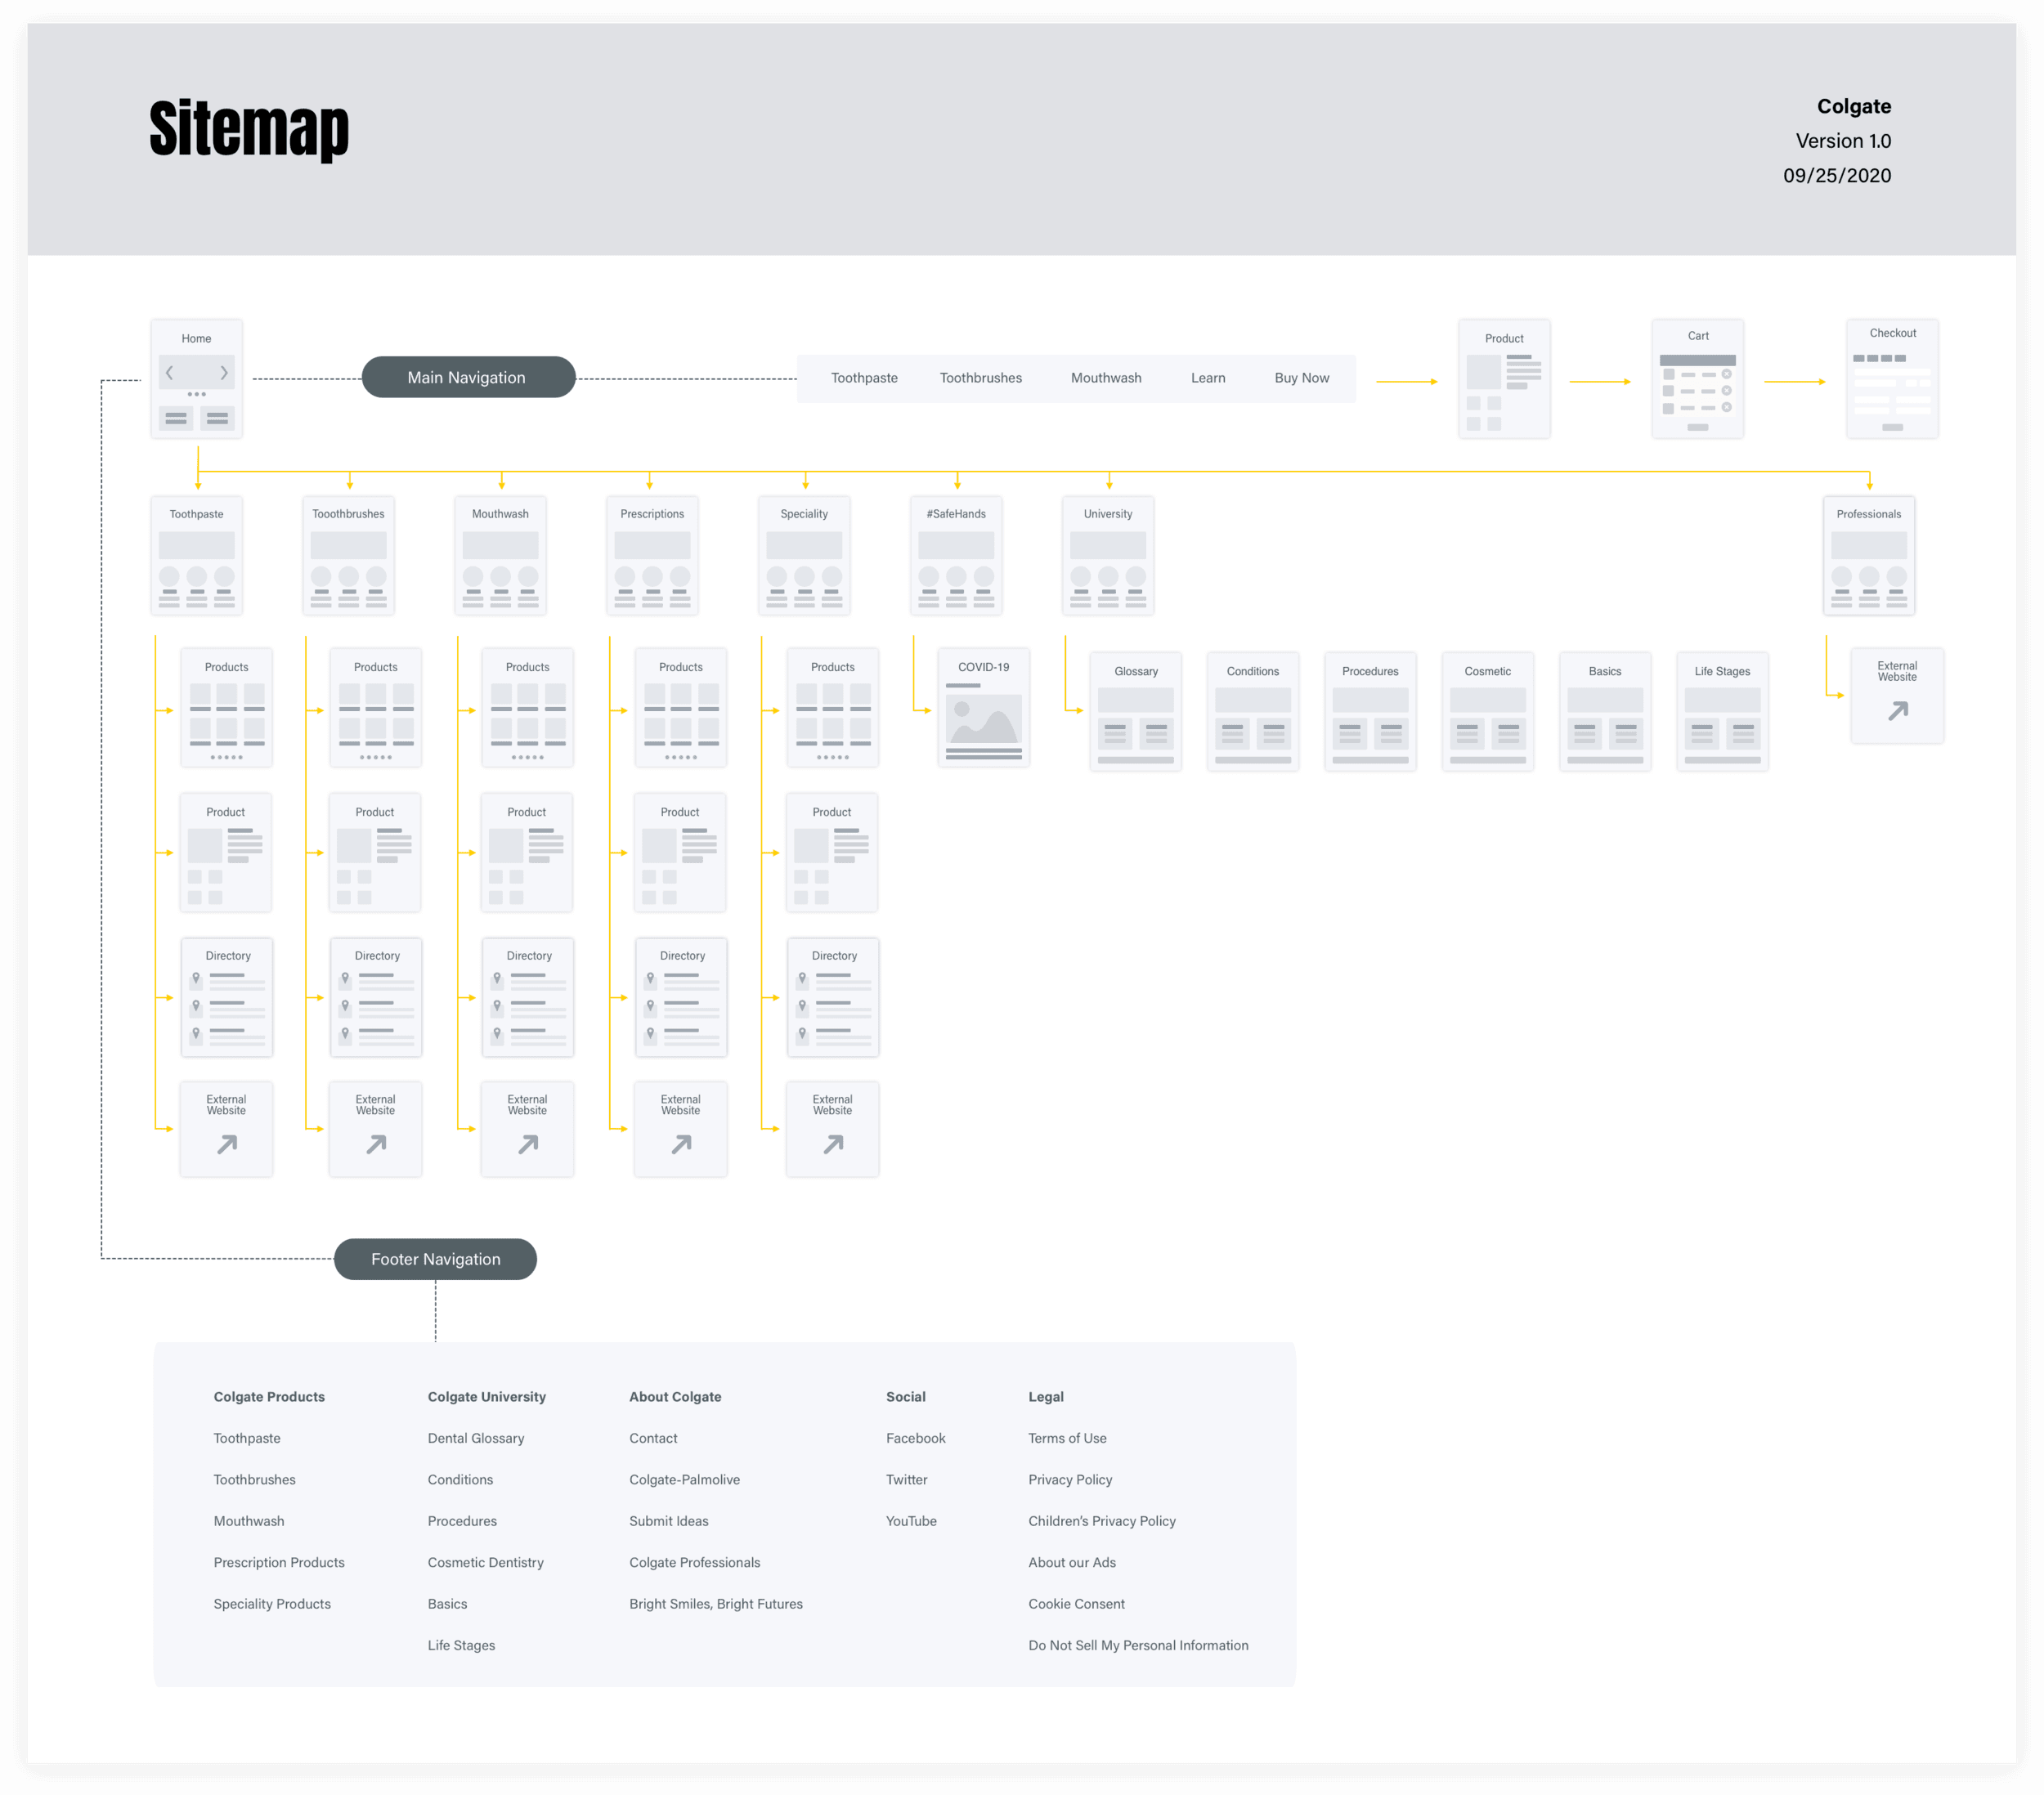Select the Professionals page card

(1869, 555)
